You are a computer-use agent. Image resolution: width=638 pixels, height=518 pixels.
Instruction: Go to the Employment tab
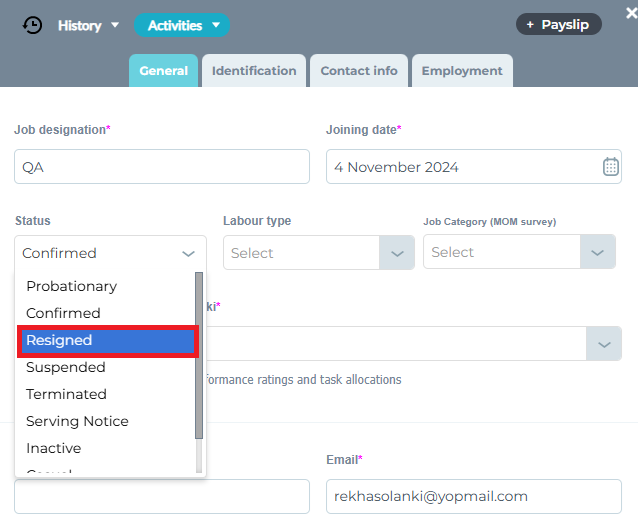(x=462, y=71)
